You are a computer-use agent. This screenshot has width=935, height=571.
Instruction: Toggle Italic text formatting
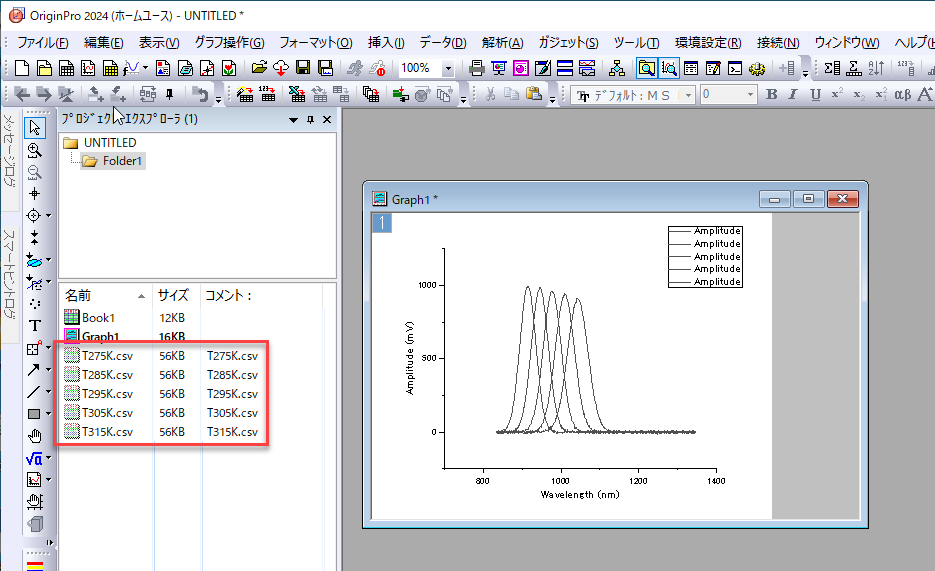tap(792, 94)
